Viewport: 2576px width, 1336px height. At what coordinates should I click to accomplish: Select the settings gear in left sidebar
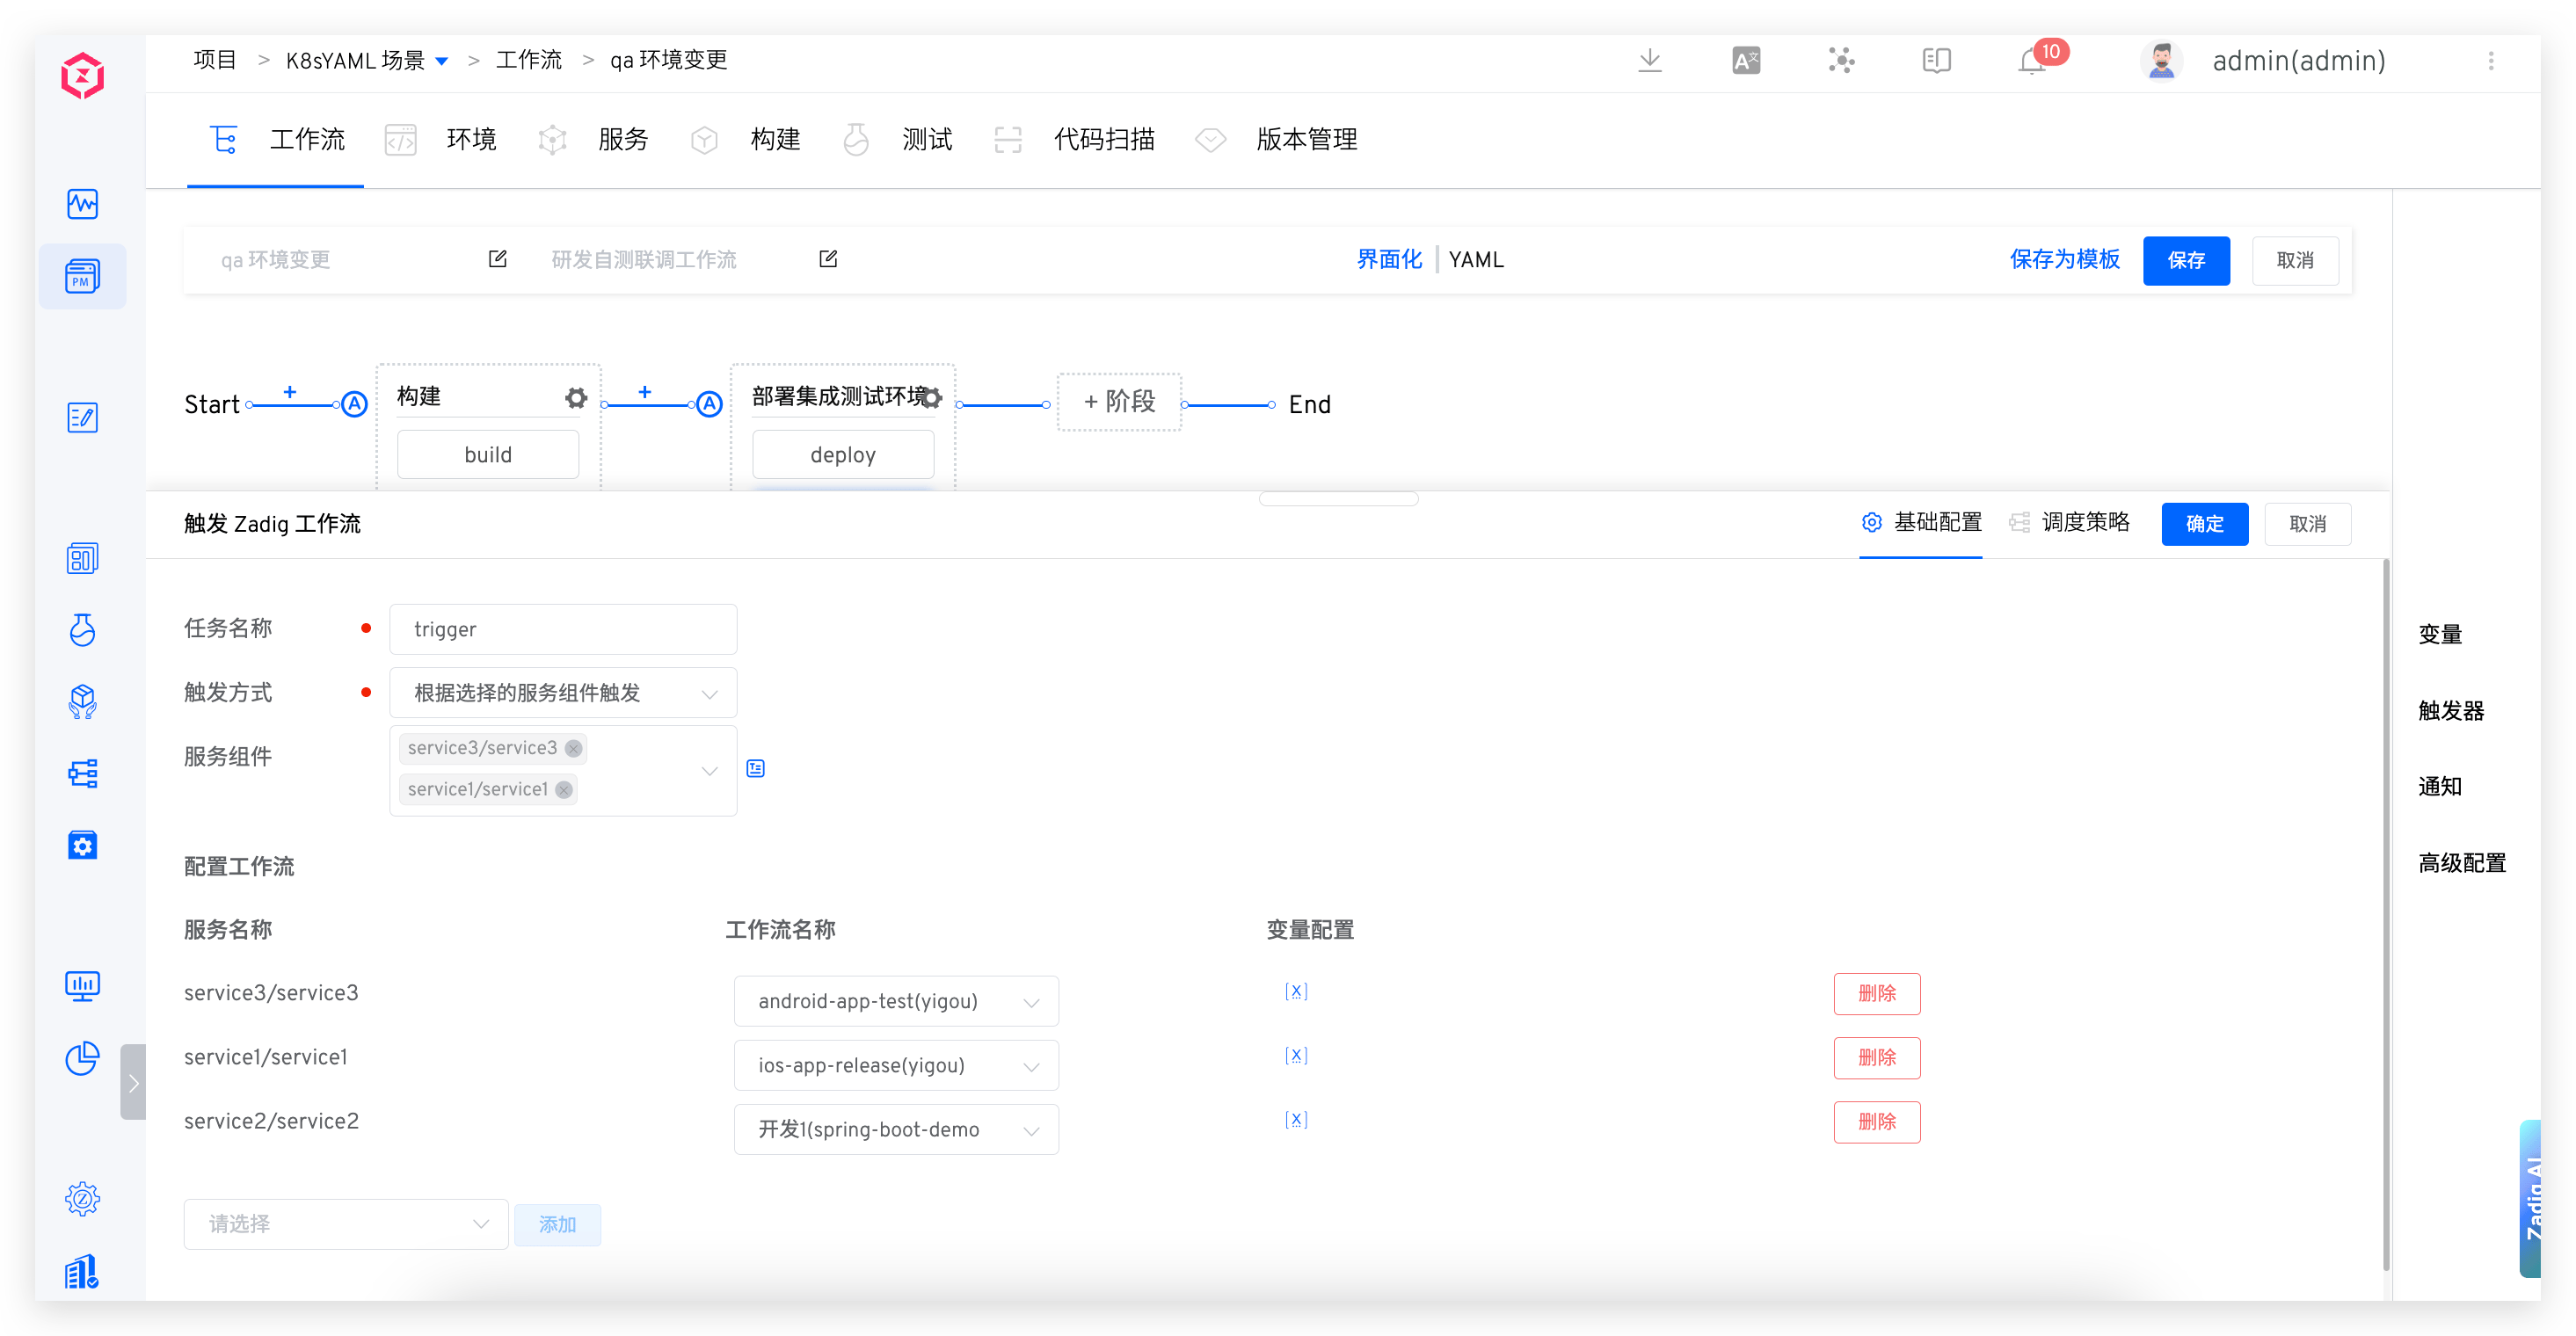[82, 845]
